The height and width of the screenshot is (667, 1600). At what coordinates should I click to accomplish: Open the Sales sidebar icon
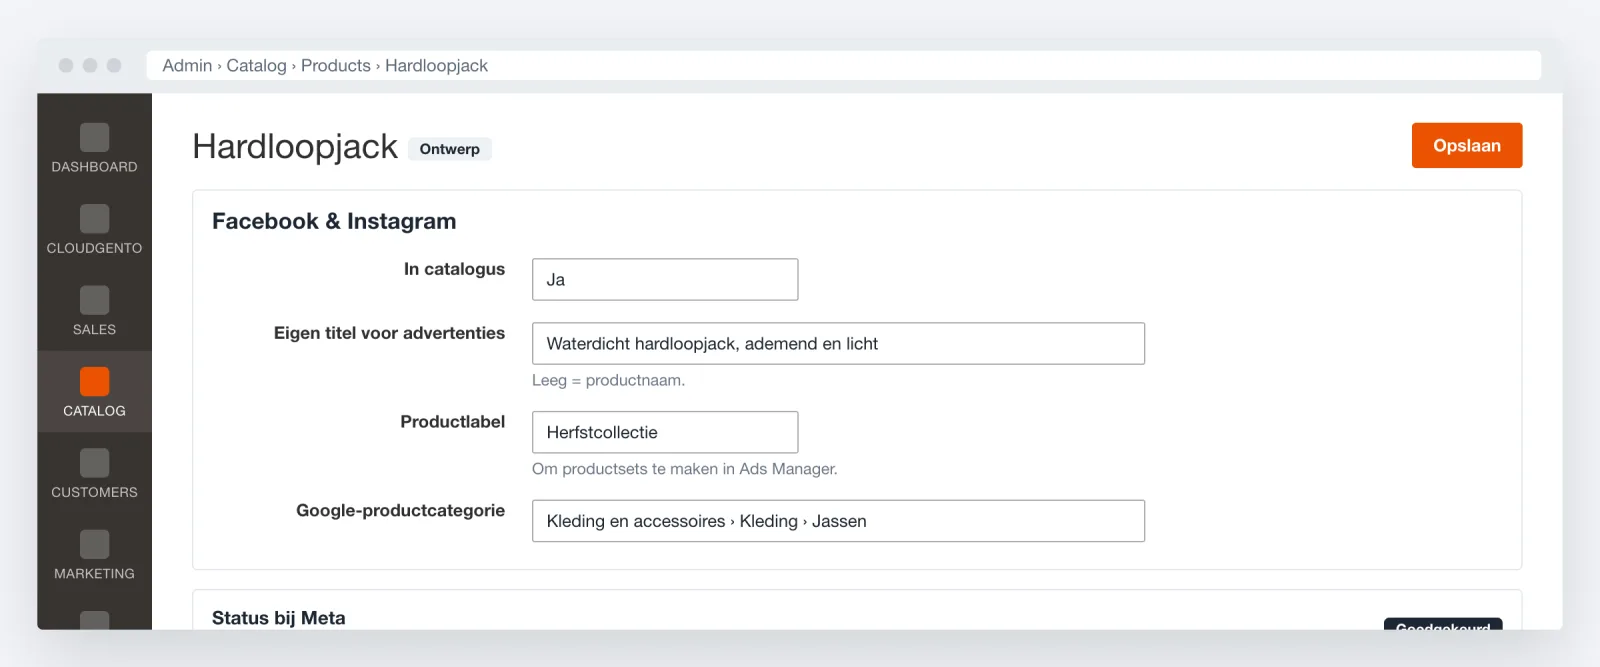coord(94,300)
